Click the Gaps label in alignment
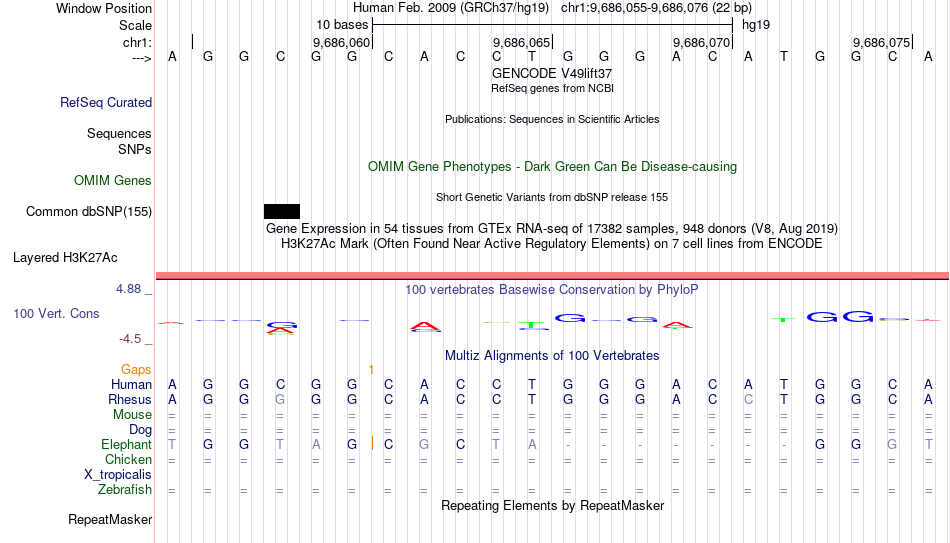This screenshot has height=543, width=950. pos(136,370)
